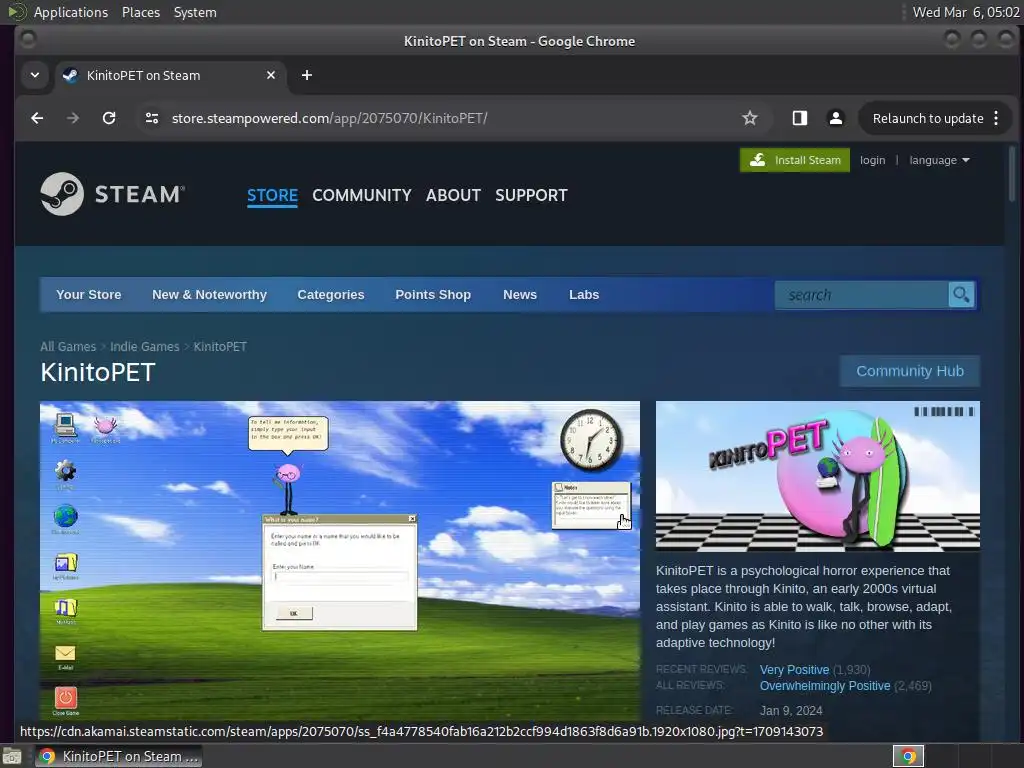
Task: Reload the Steam page
Action: (109, 118)
